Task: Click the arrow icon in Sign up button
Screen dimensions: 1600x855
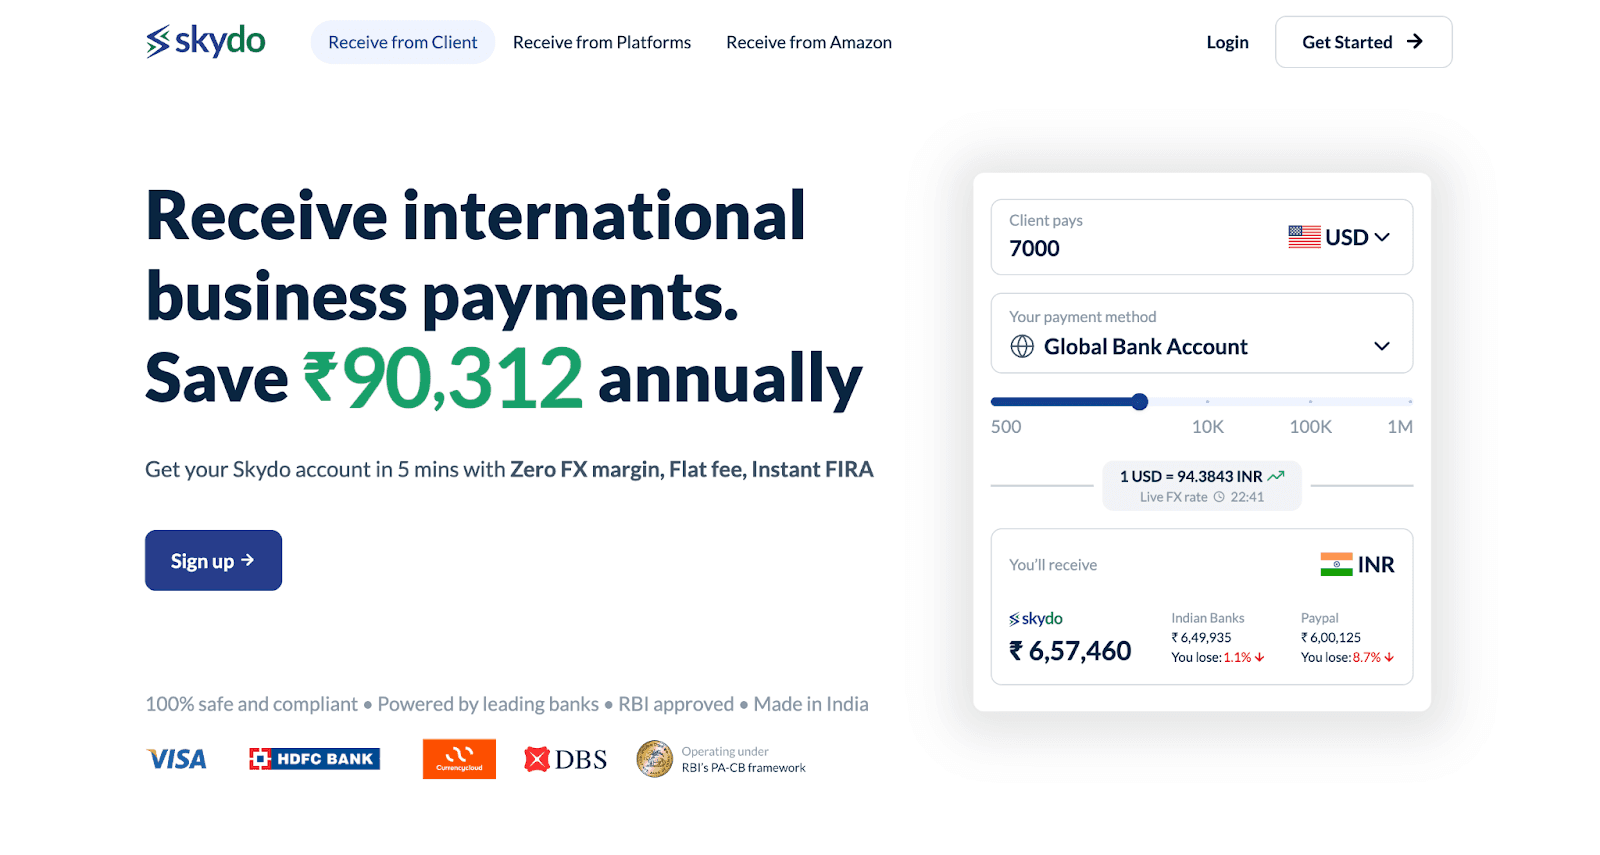Action: (247, 560)
